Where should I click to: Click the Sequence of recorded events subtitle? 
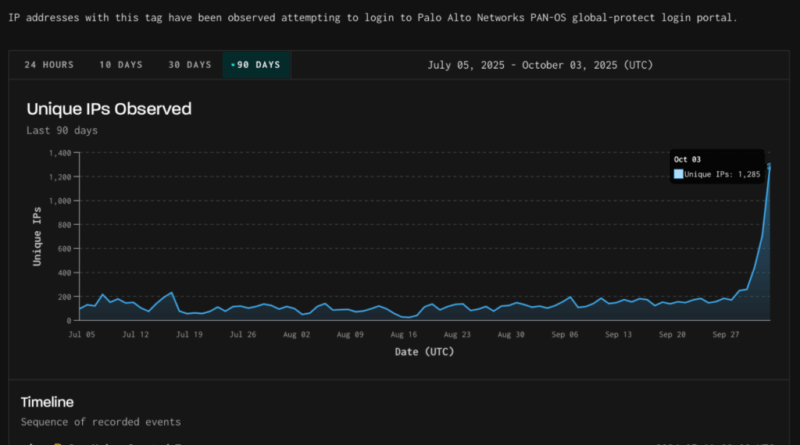coord(101,423)
